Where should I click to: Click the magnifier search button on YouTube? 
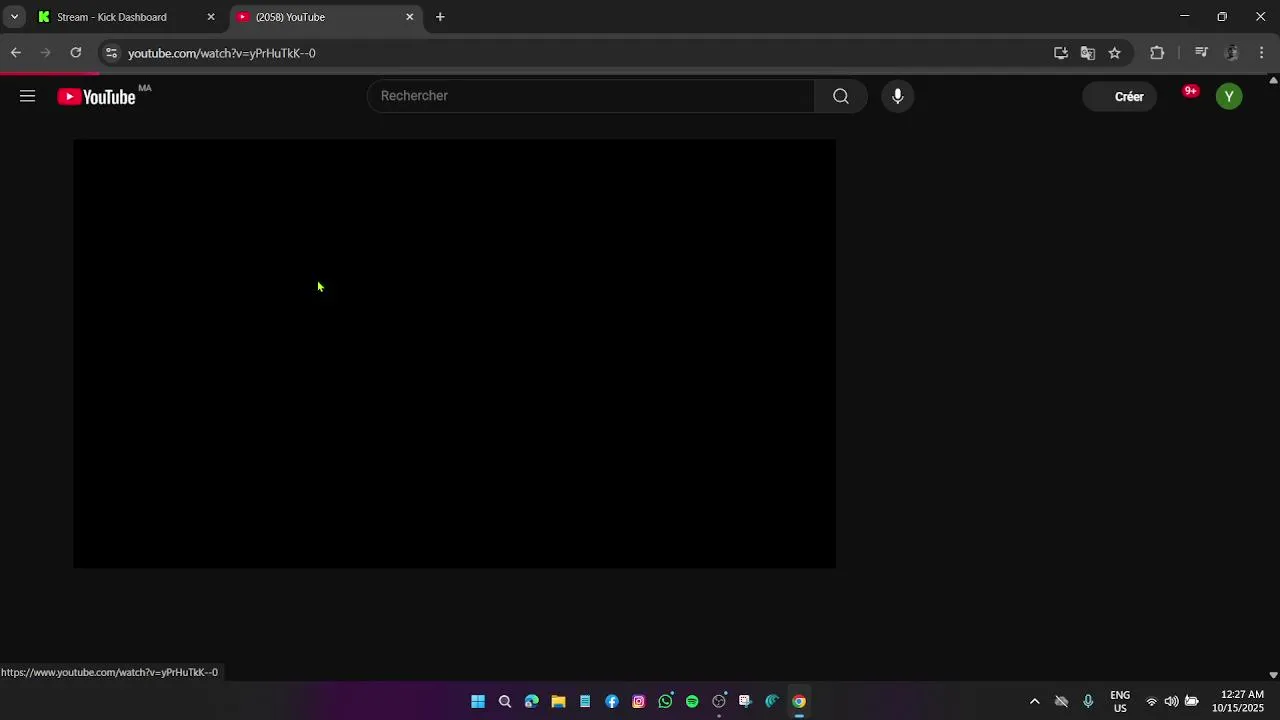click(x=841, y=96)
